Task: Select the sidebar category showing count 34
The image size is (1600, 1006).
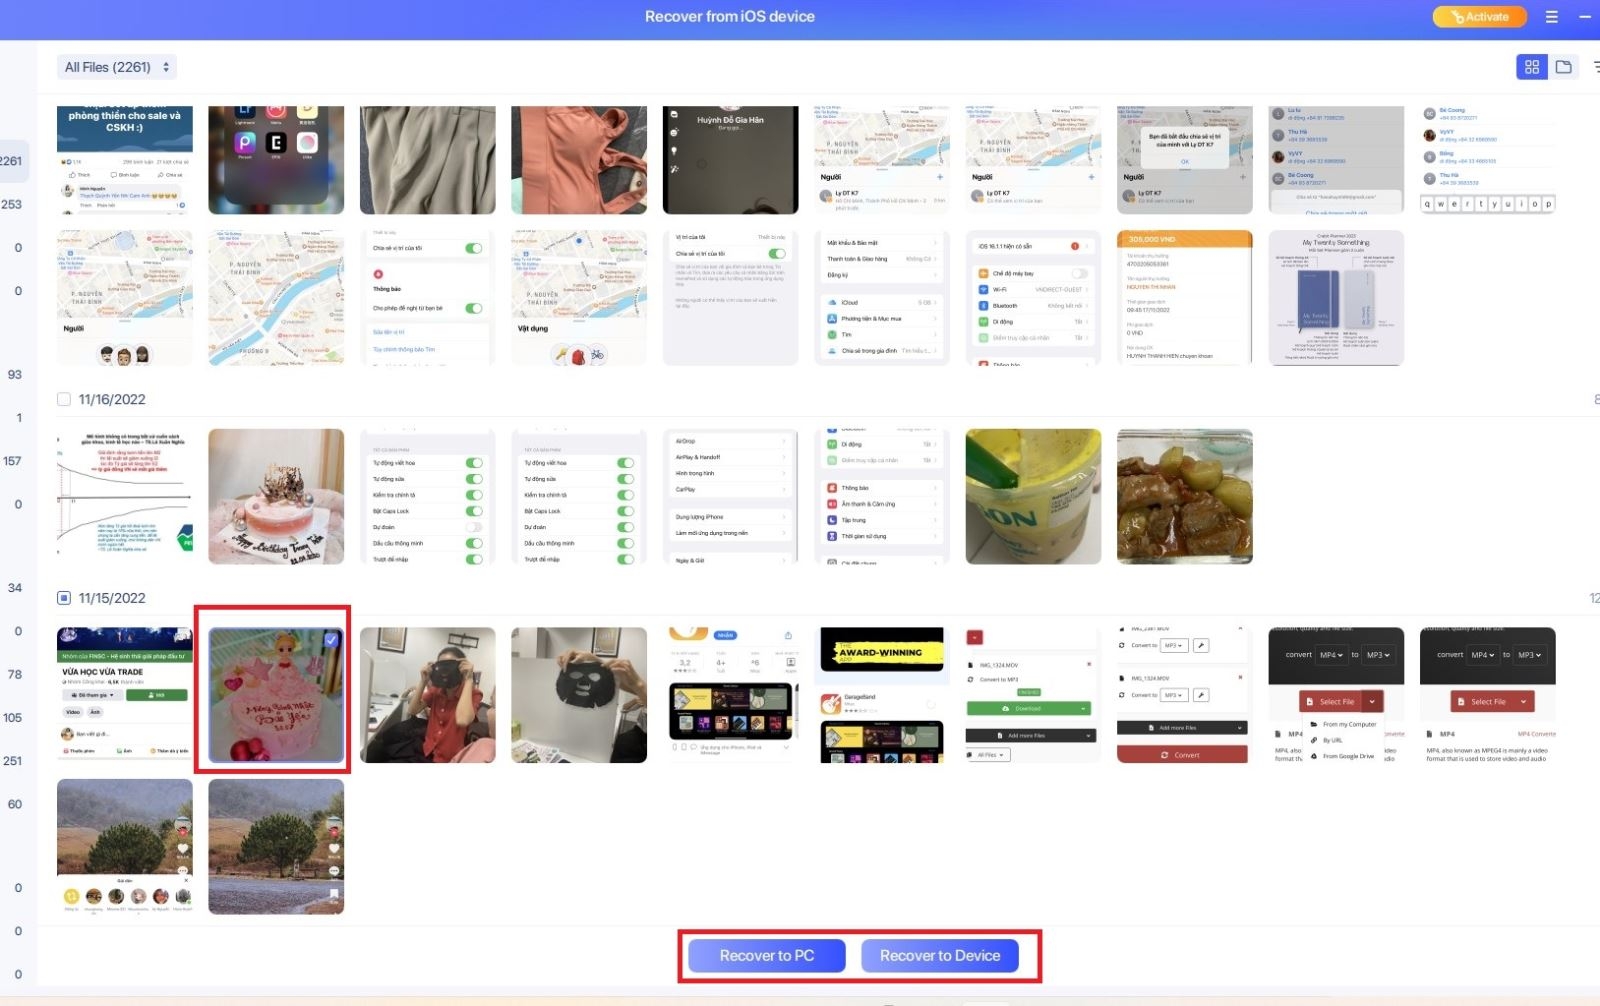Action: click(x=14, y=588)
